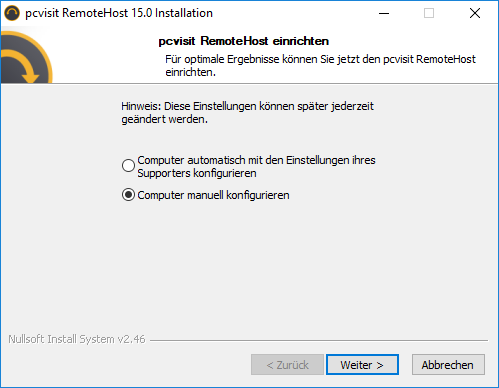
Task: Click 'geändert werden.' line of the hint
Action: point(165,119)
